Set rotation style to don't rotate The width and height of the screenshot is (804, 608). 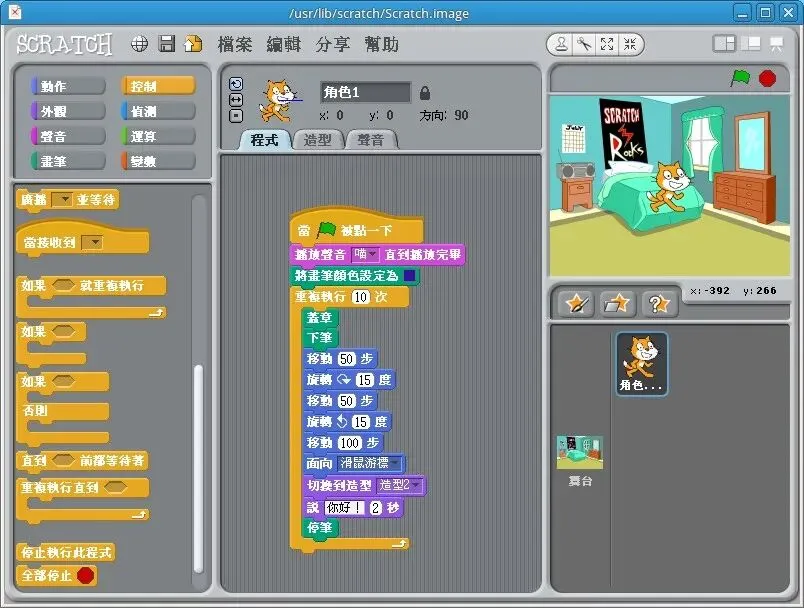[236, 116]
